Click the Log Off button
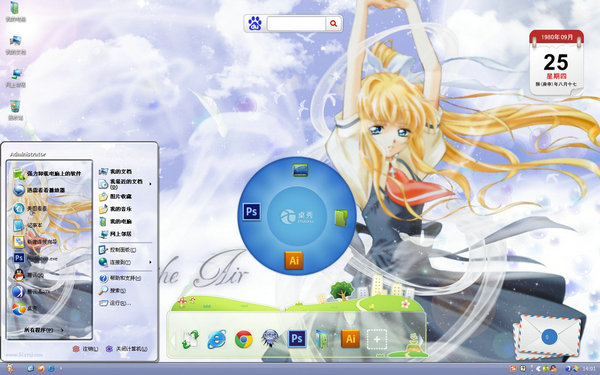Viewport: 600px width, 375px height. pyautogui.click(x=85, y=349)
